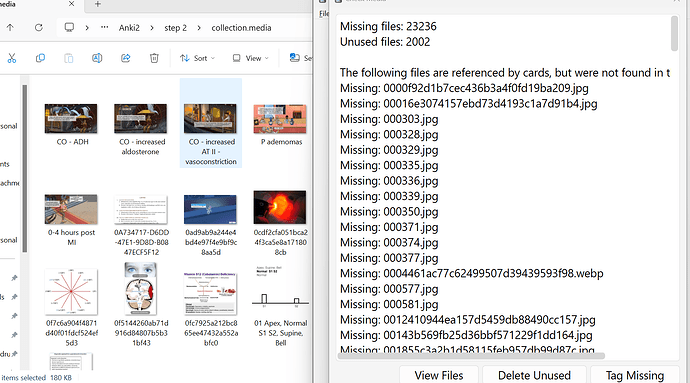Click the Refresh button in Explorer

click(39, 28)
